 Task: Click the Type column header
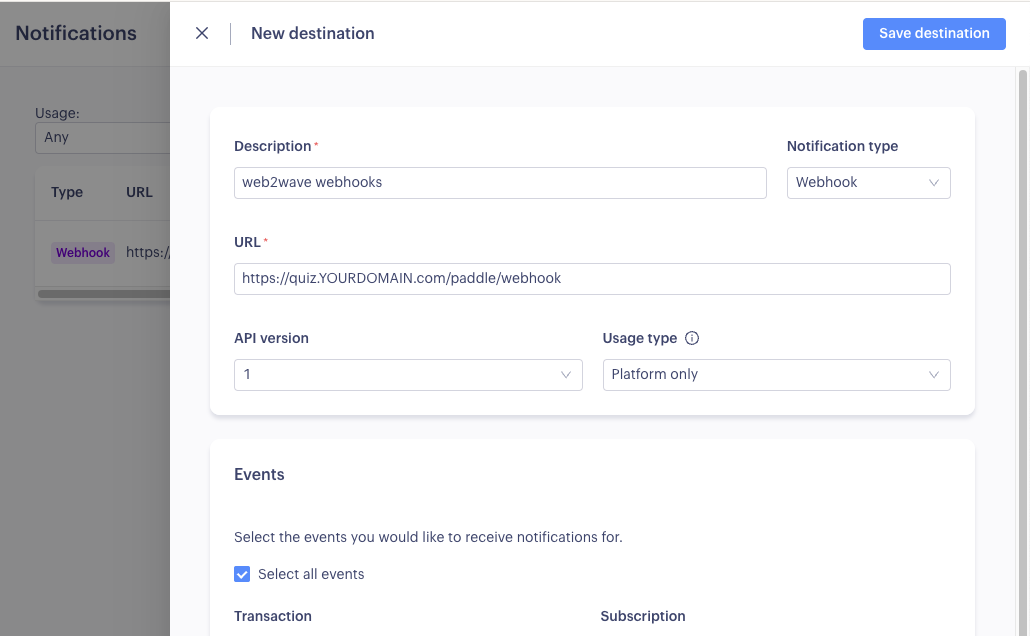[x=67, y=192]
